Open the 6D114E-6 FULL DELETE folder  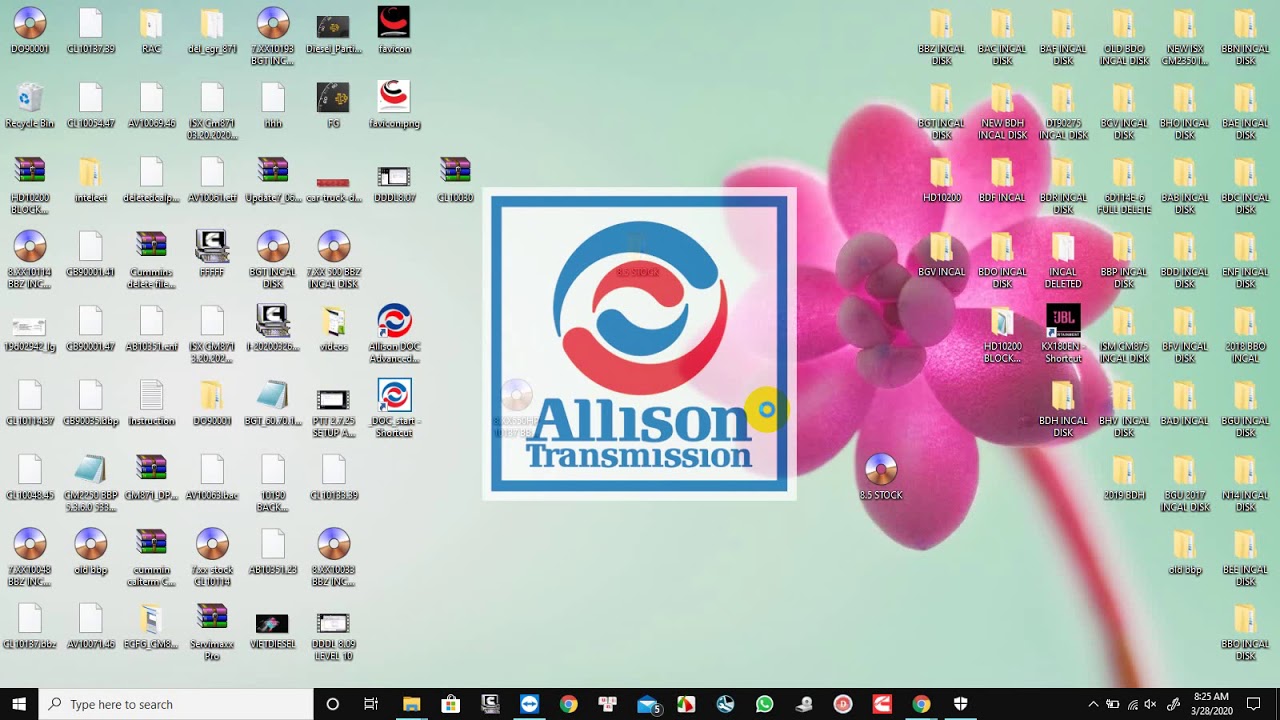(x=1124, y=185)
